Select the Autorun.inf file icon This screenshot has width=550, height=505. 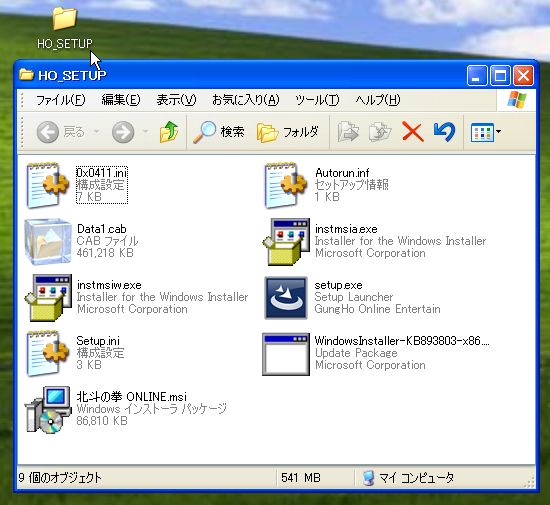click(x=286, y=185)
